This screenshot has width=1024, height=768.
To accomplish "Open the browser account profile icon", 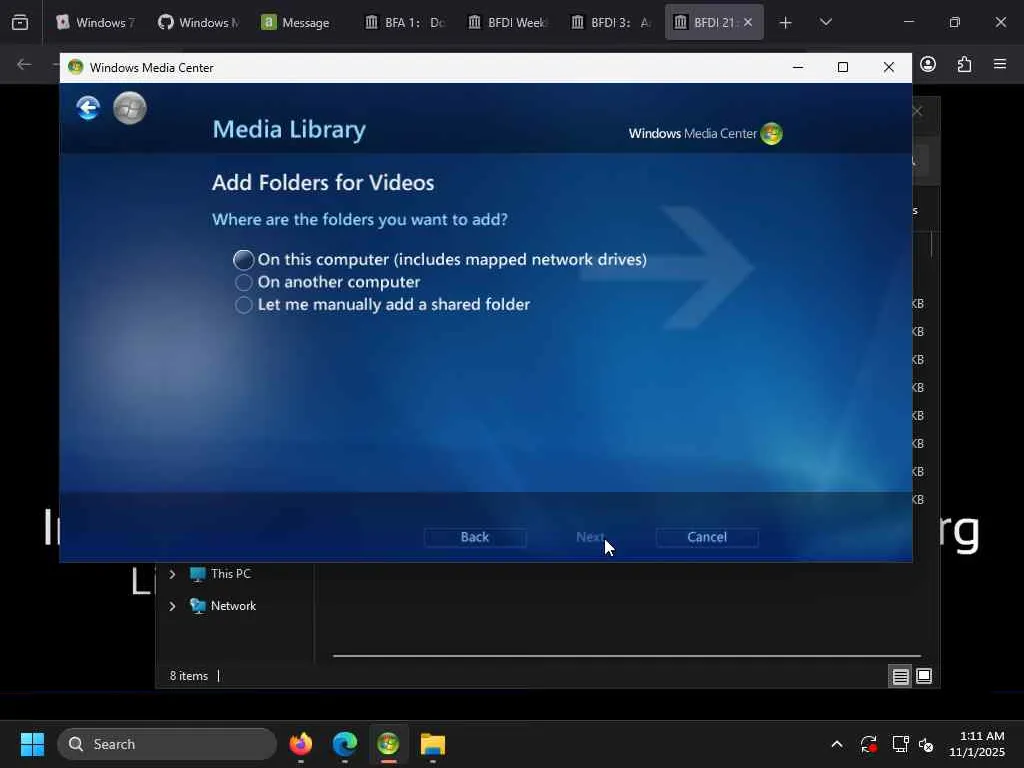I will coord(928,64).
